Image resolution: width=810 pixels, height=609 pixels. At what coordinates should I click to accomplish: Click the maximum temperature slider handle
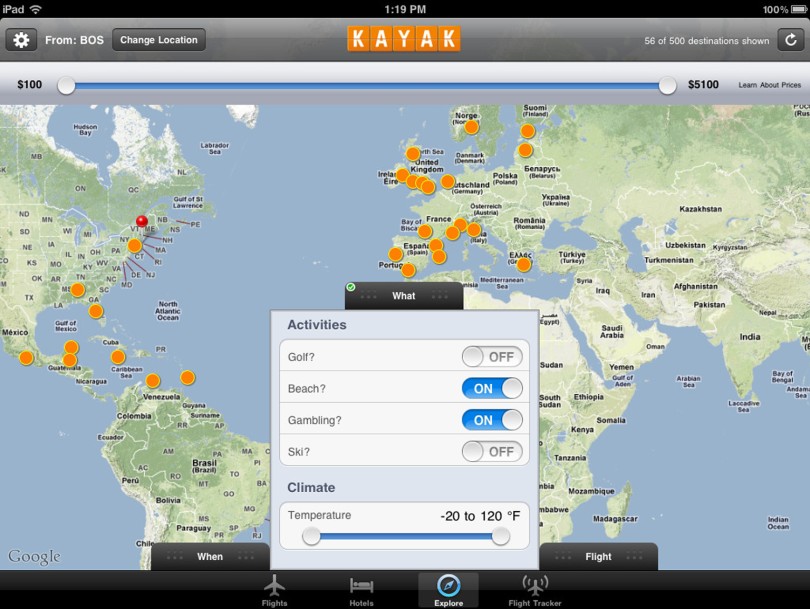[x=501, y=536]
